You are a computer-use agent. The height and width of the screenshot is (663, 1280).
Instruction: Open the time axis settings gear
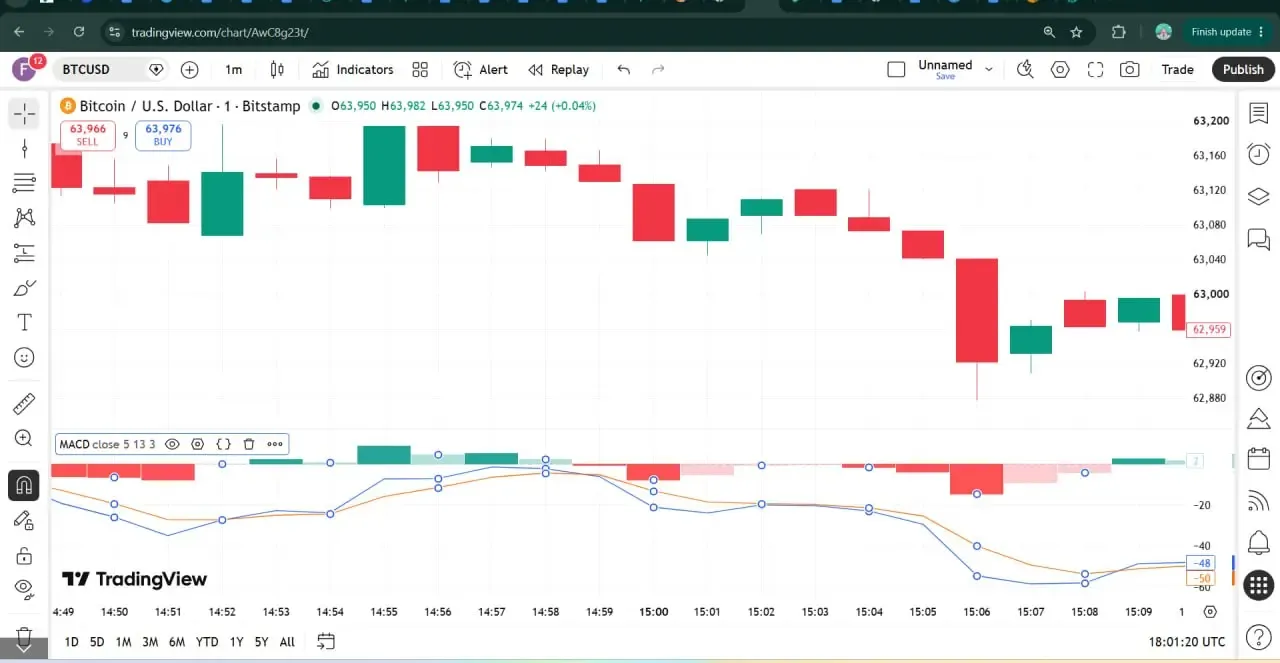1210,612
